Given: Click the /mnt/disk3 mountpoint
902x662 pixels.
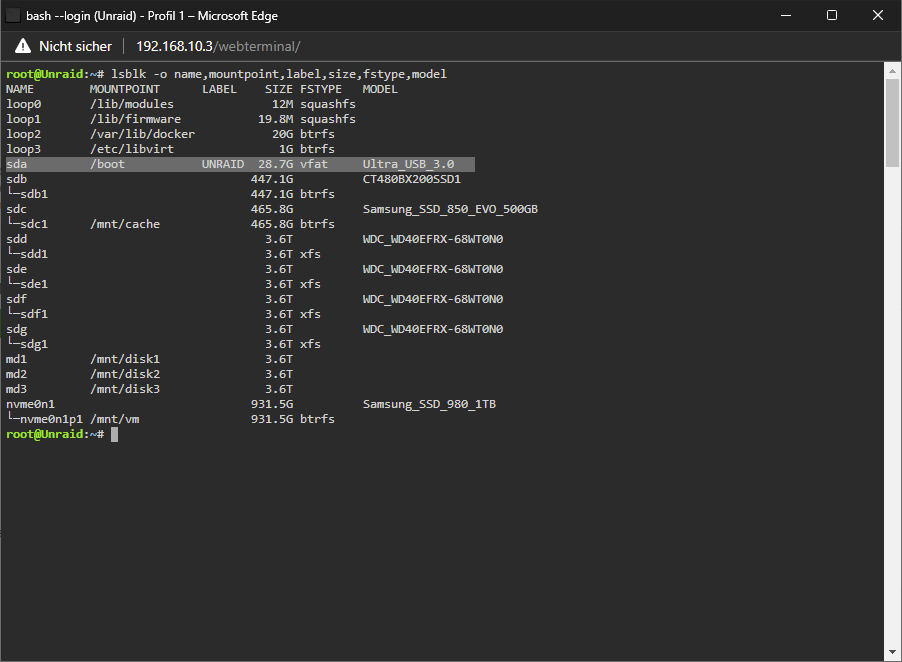Looking at the screenshot, I should click(125, 389).
